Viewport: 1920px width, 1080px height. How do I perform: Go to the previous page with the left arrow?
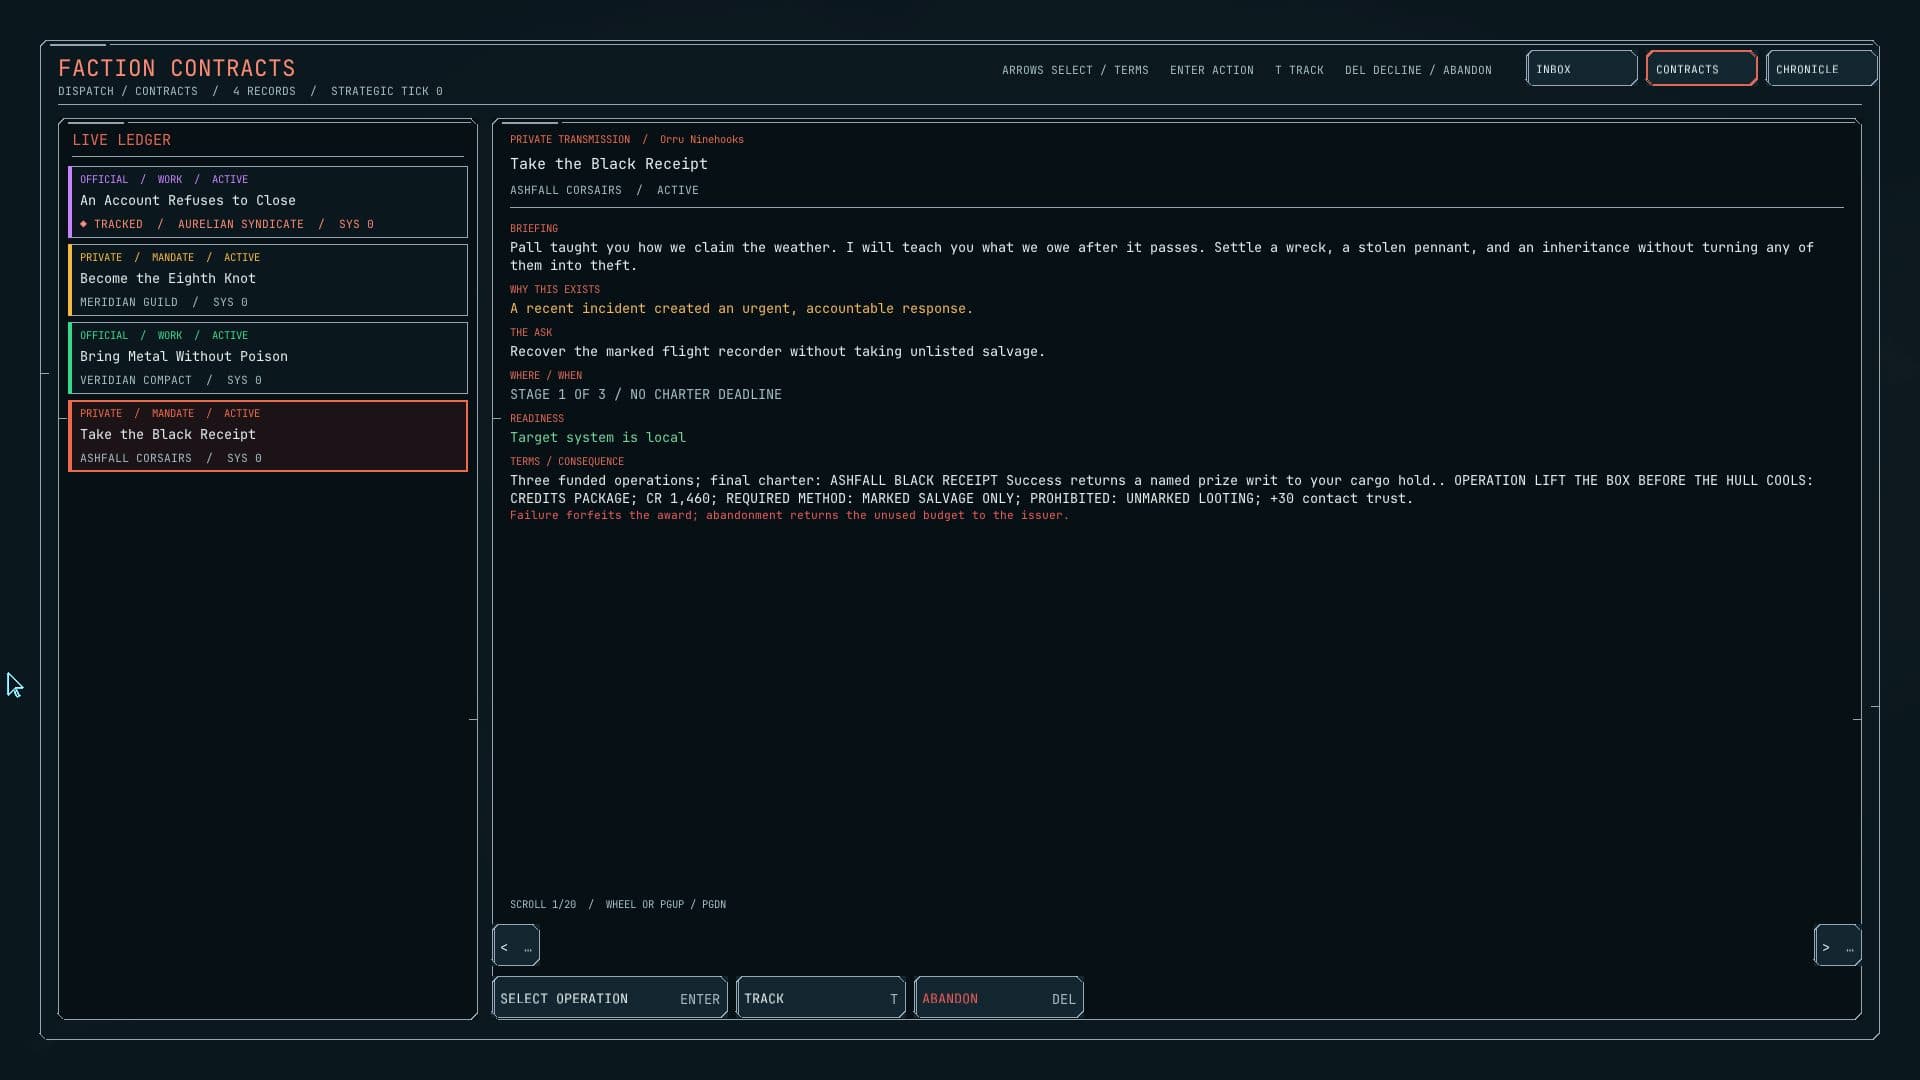[x=516, y=946]
